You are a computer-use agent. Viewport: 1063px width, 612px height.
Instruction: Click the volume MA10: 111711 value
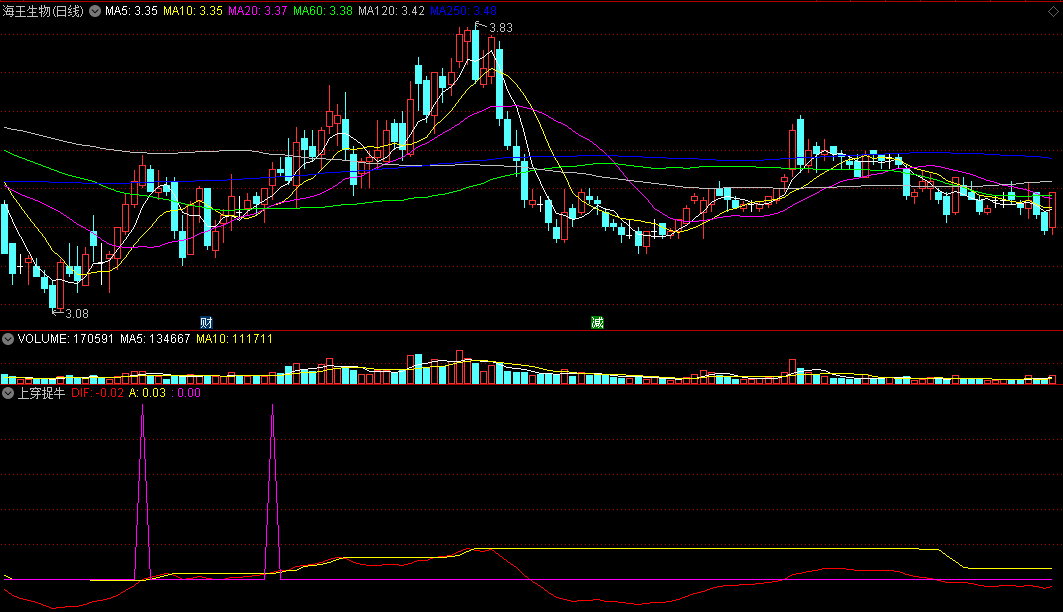click(235, 339)
